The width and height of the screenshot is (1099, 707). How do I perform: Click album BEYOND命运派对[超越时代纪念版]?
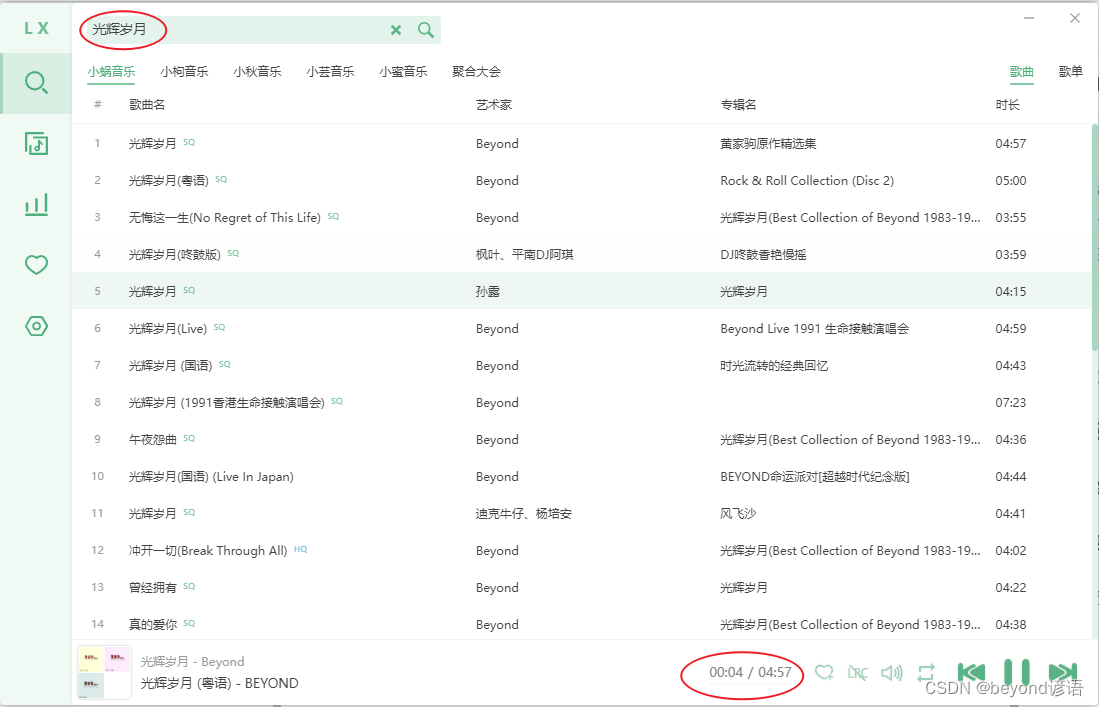pyautogui.click(x=815, y=477)
